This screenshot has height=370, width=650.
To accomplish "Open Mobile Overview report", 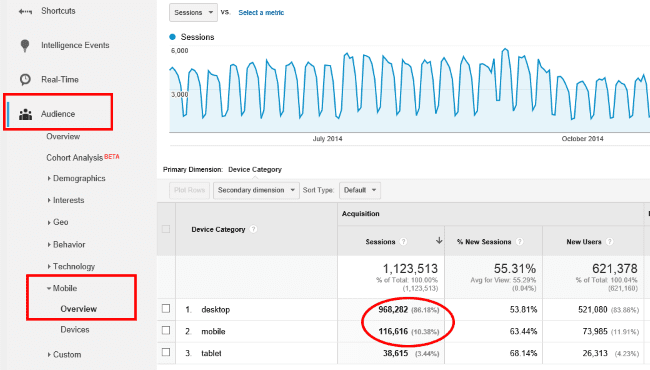I will [x=78, y=309].
